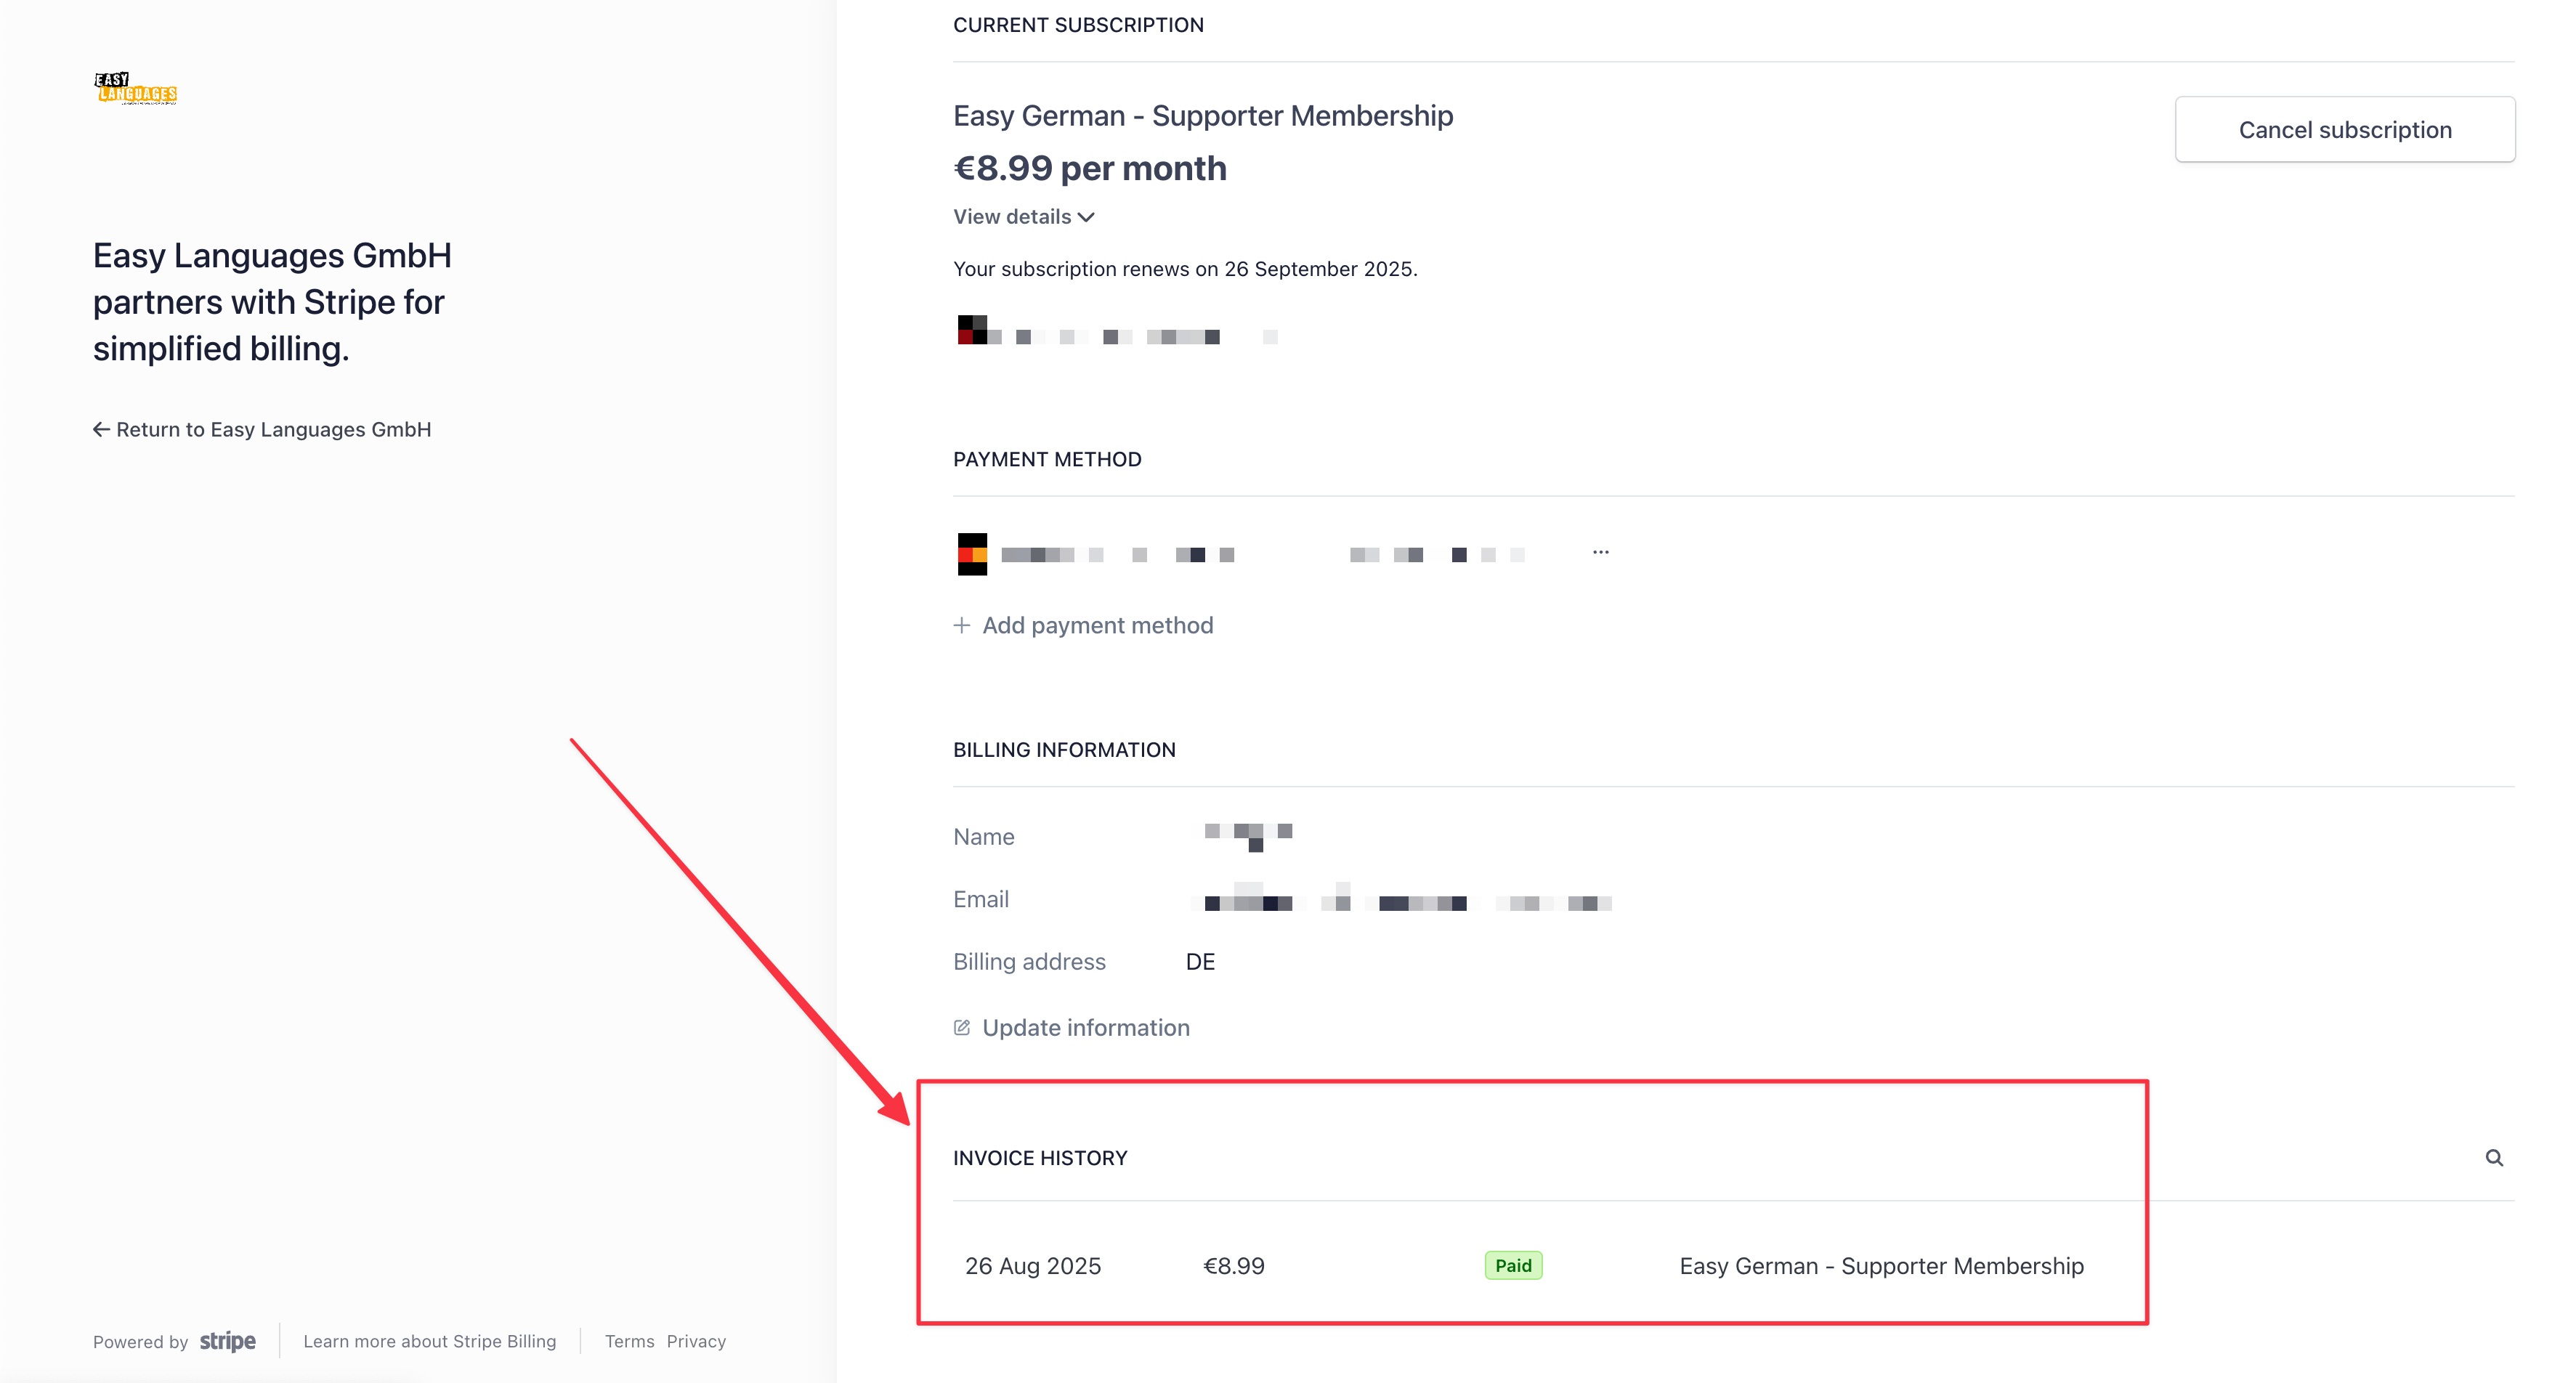This screenshot has width=2576, height=1383.
Task: Click the Name label in billing information
Action: pos(984,837)
